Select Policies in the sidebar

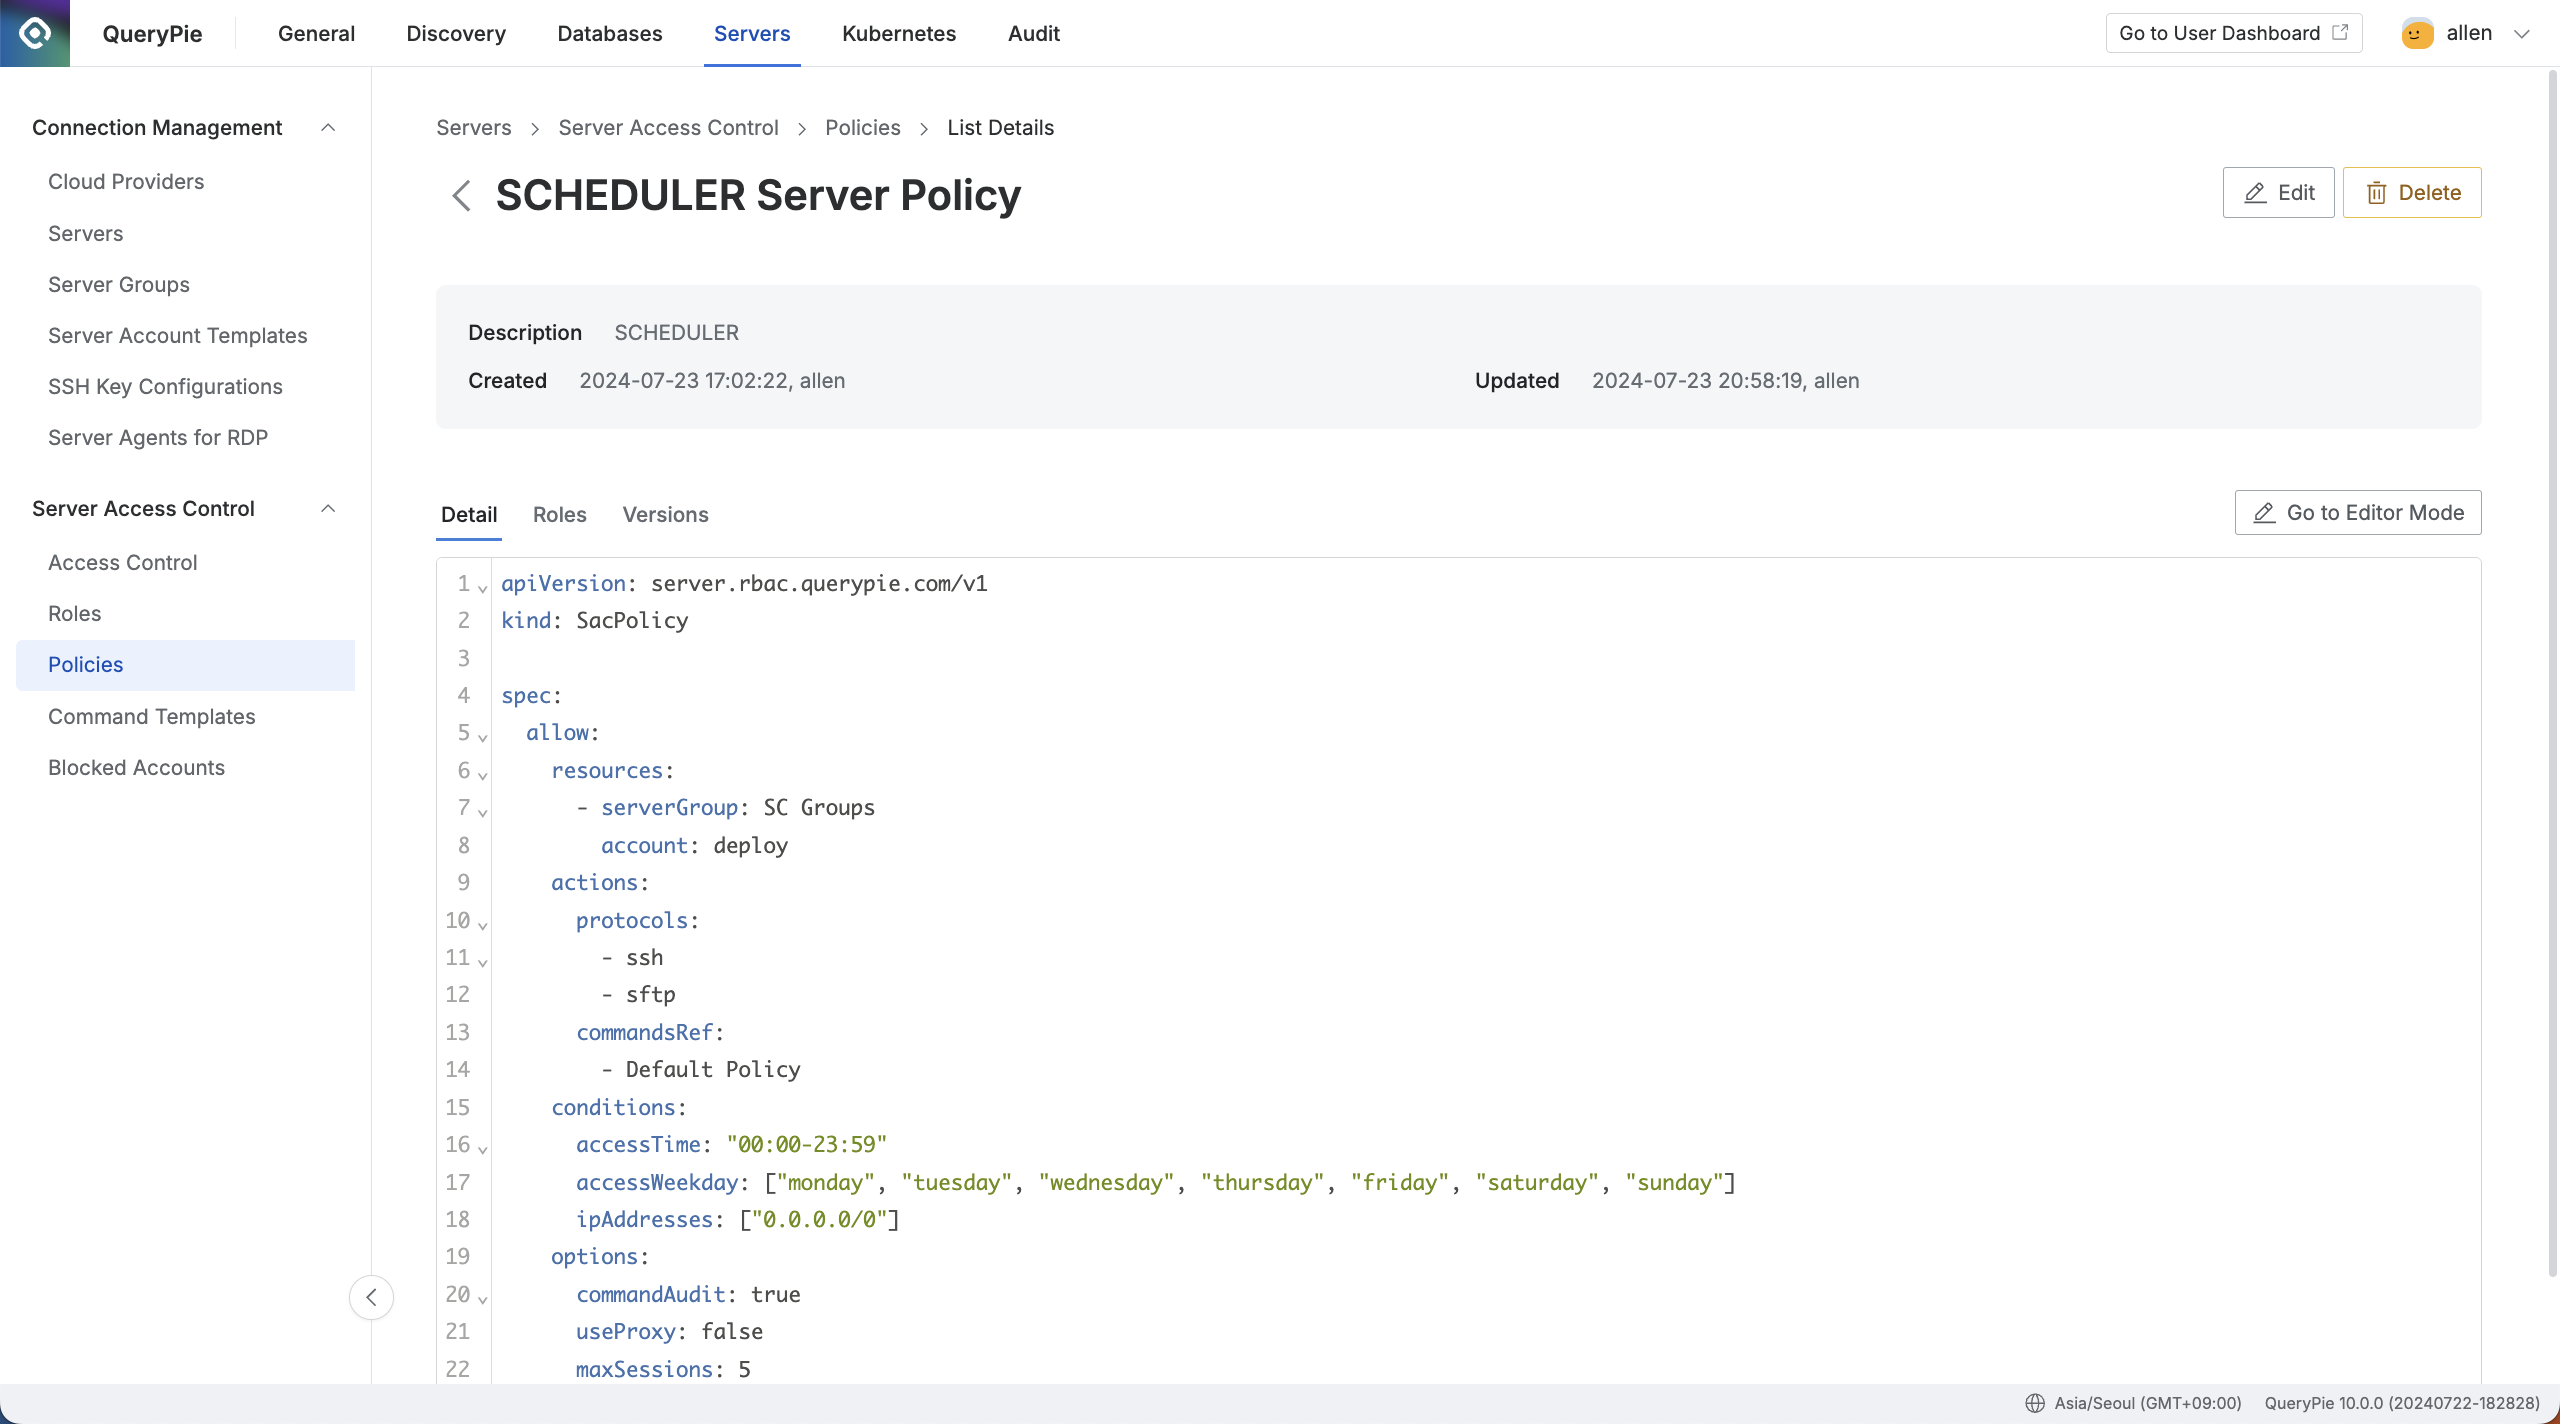click(x=185, y=665)
